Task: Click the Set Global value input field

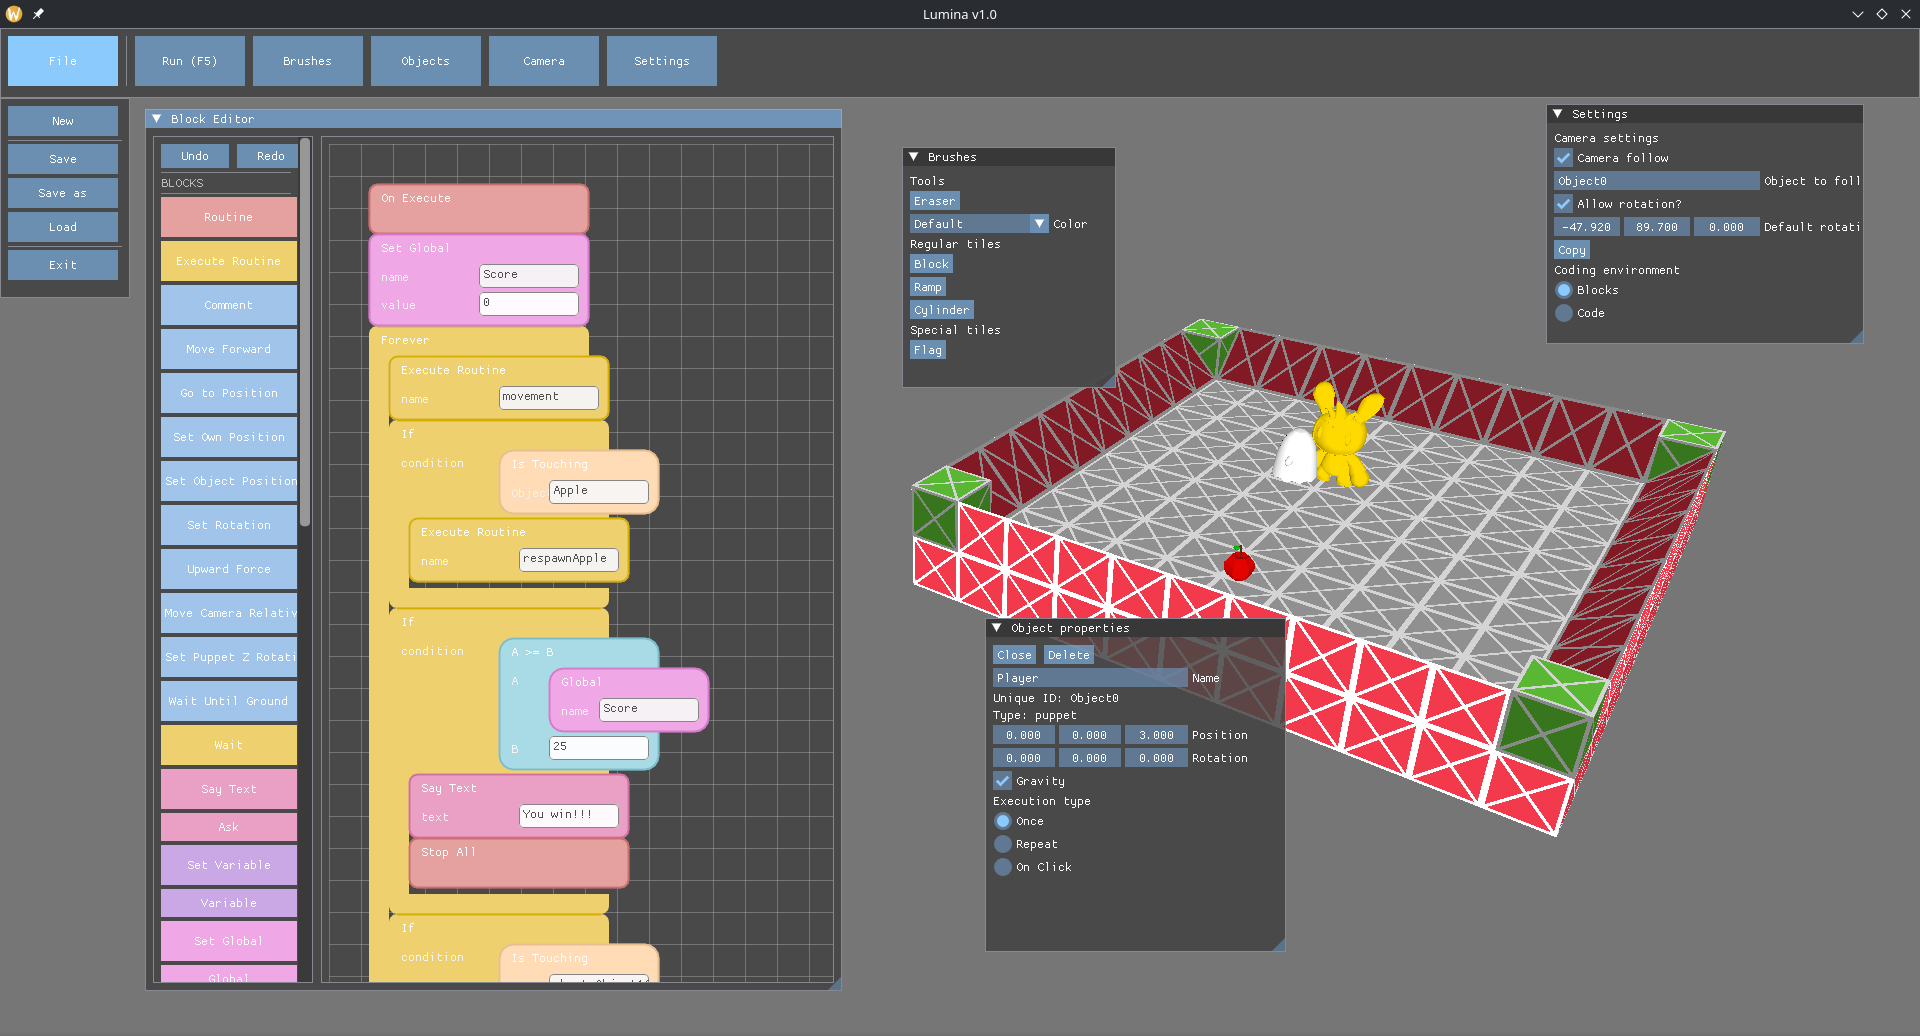Action: coord(529,303)
